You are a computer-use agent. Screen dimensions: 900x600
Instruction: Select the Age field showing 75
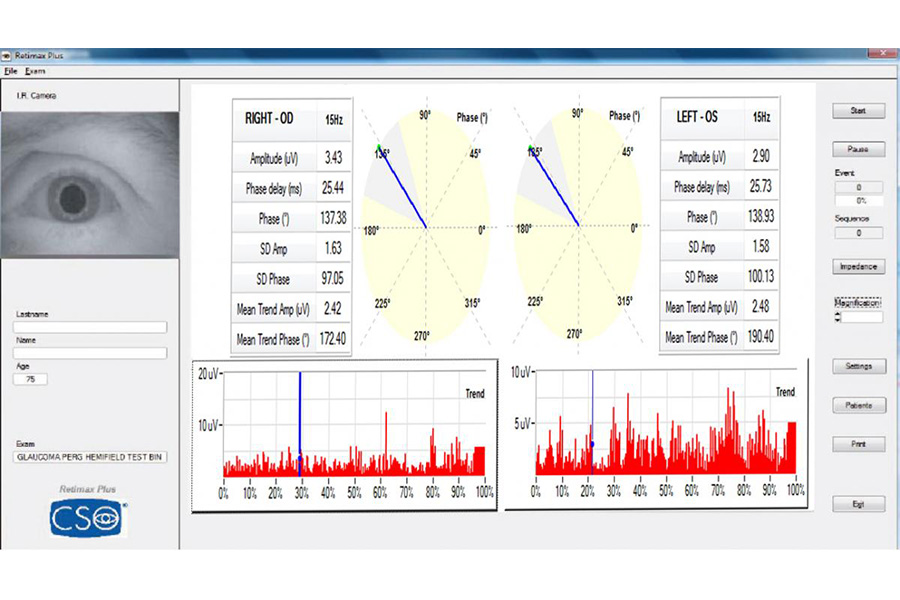click(x=30, y=379)
